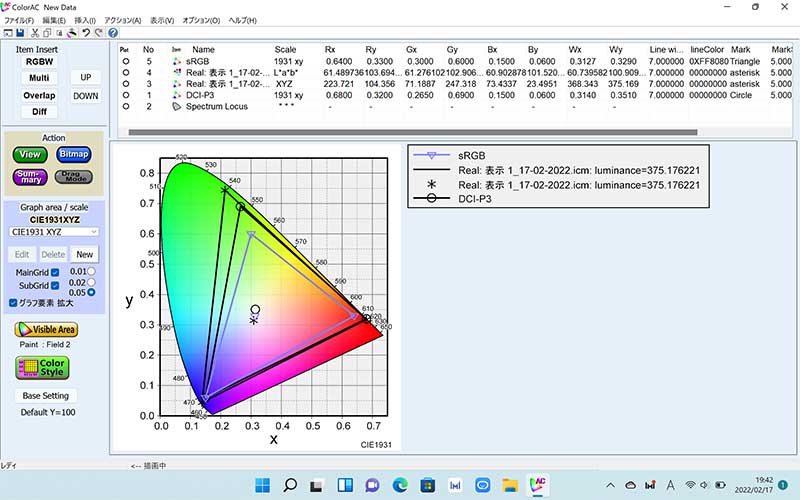The height and width of the screenshot is (500, 800).
Task: Click the blue Bitmap action button
Action: point(74,154)
